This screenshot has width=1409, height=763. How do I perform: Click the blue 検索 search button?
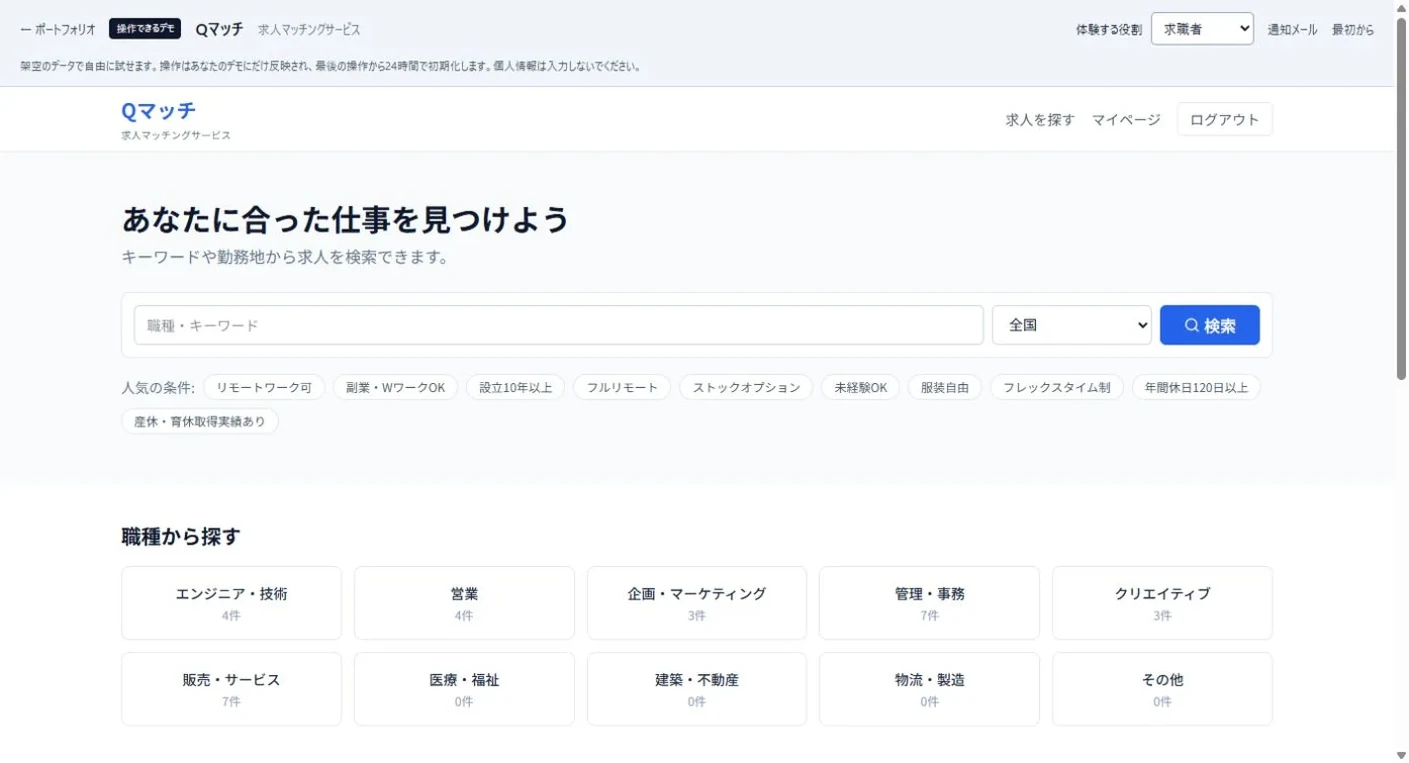coord(1209,325)
